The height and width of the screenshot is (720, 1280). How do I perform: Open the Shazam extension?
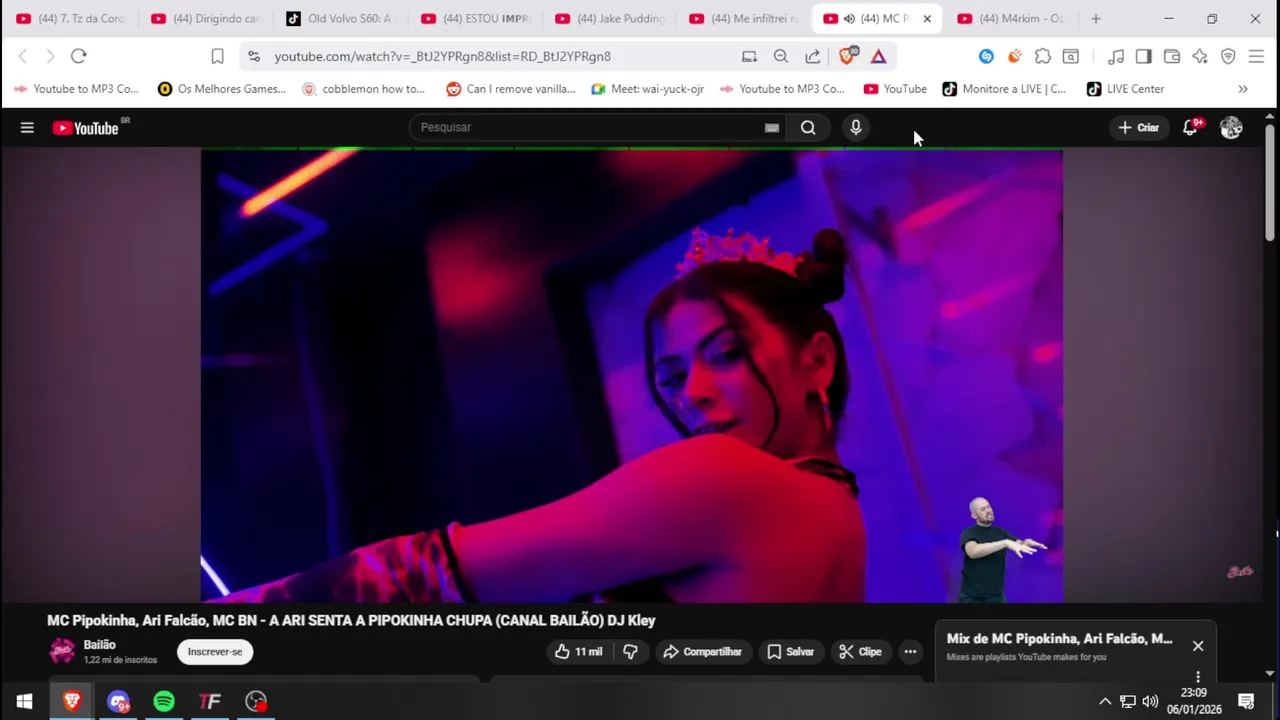pyautogui.click(x=986, y=57)
